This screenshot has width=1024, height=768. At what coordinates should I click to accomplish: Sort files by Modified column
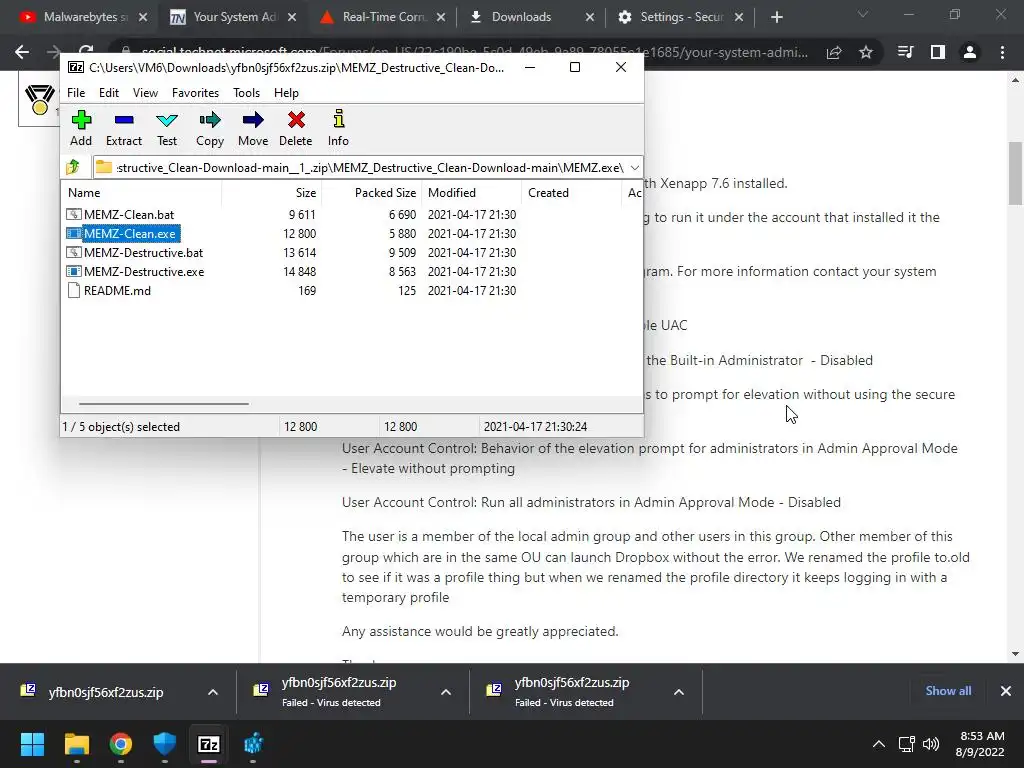[x=472, y=193]
